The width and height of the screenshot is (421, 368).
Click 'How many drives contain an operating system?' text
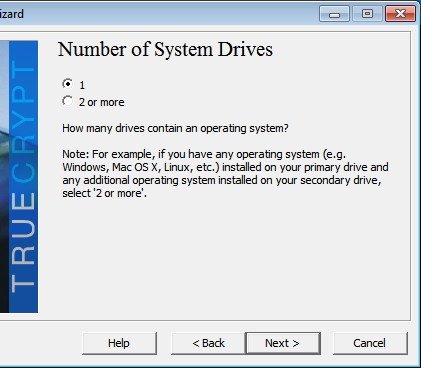click(175, 128)
